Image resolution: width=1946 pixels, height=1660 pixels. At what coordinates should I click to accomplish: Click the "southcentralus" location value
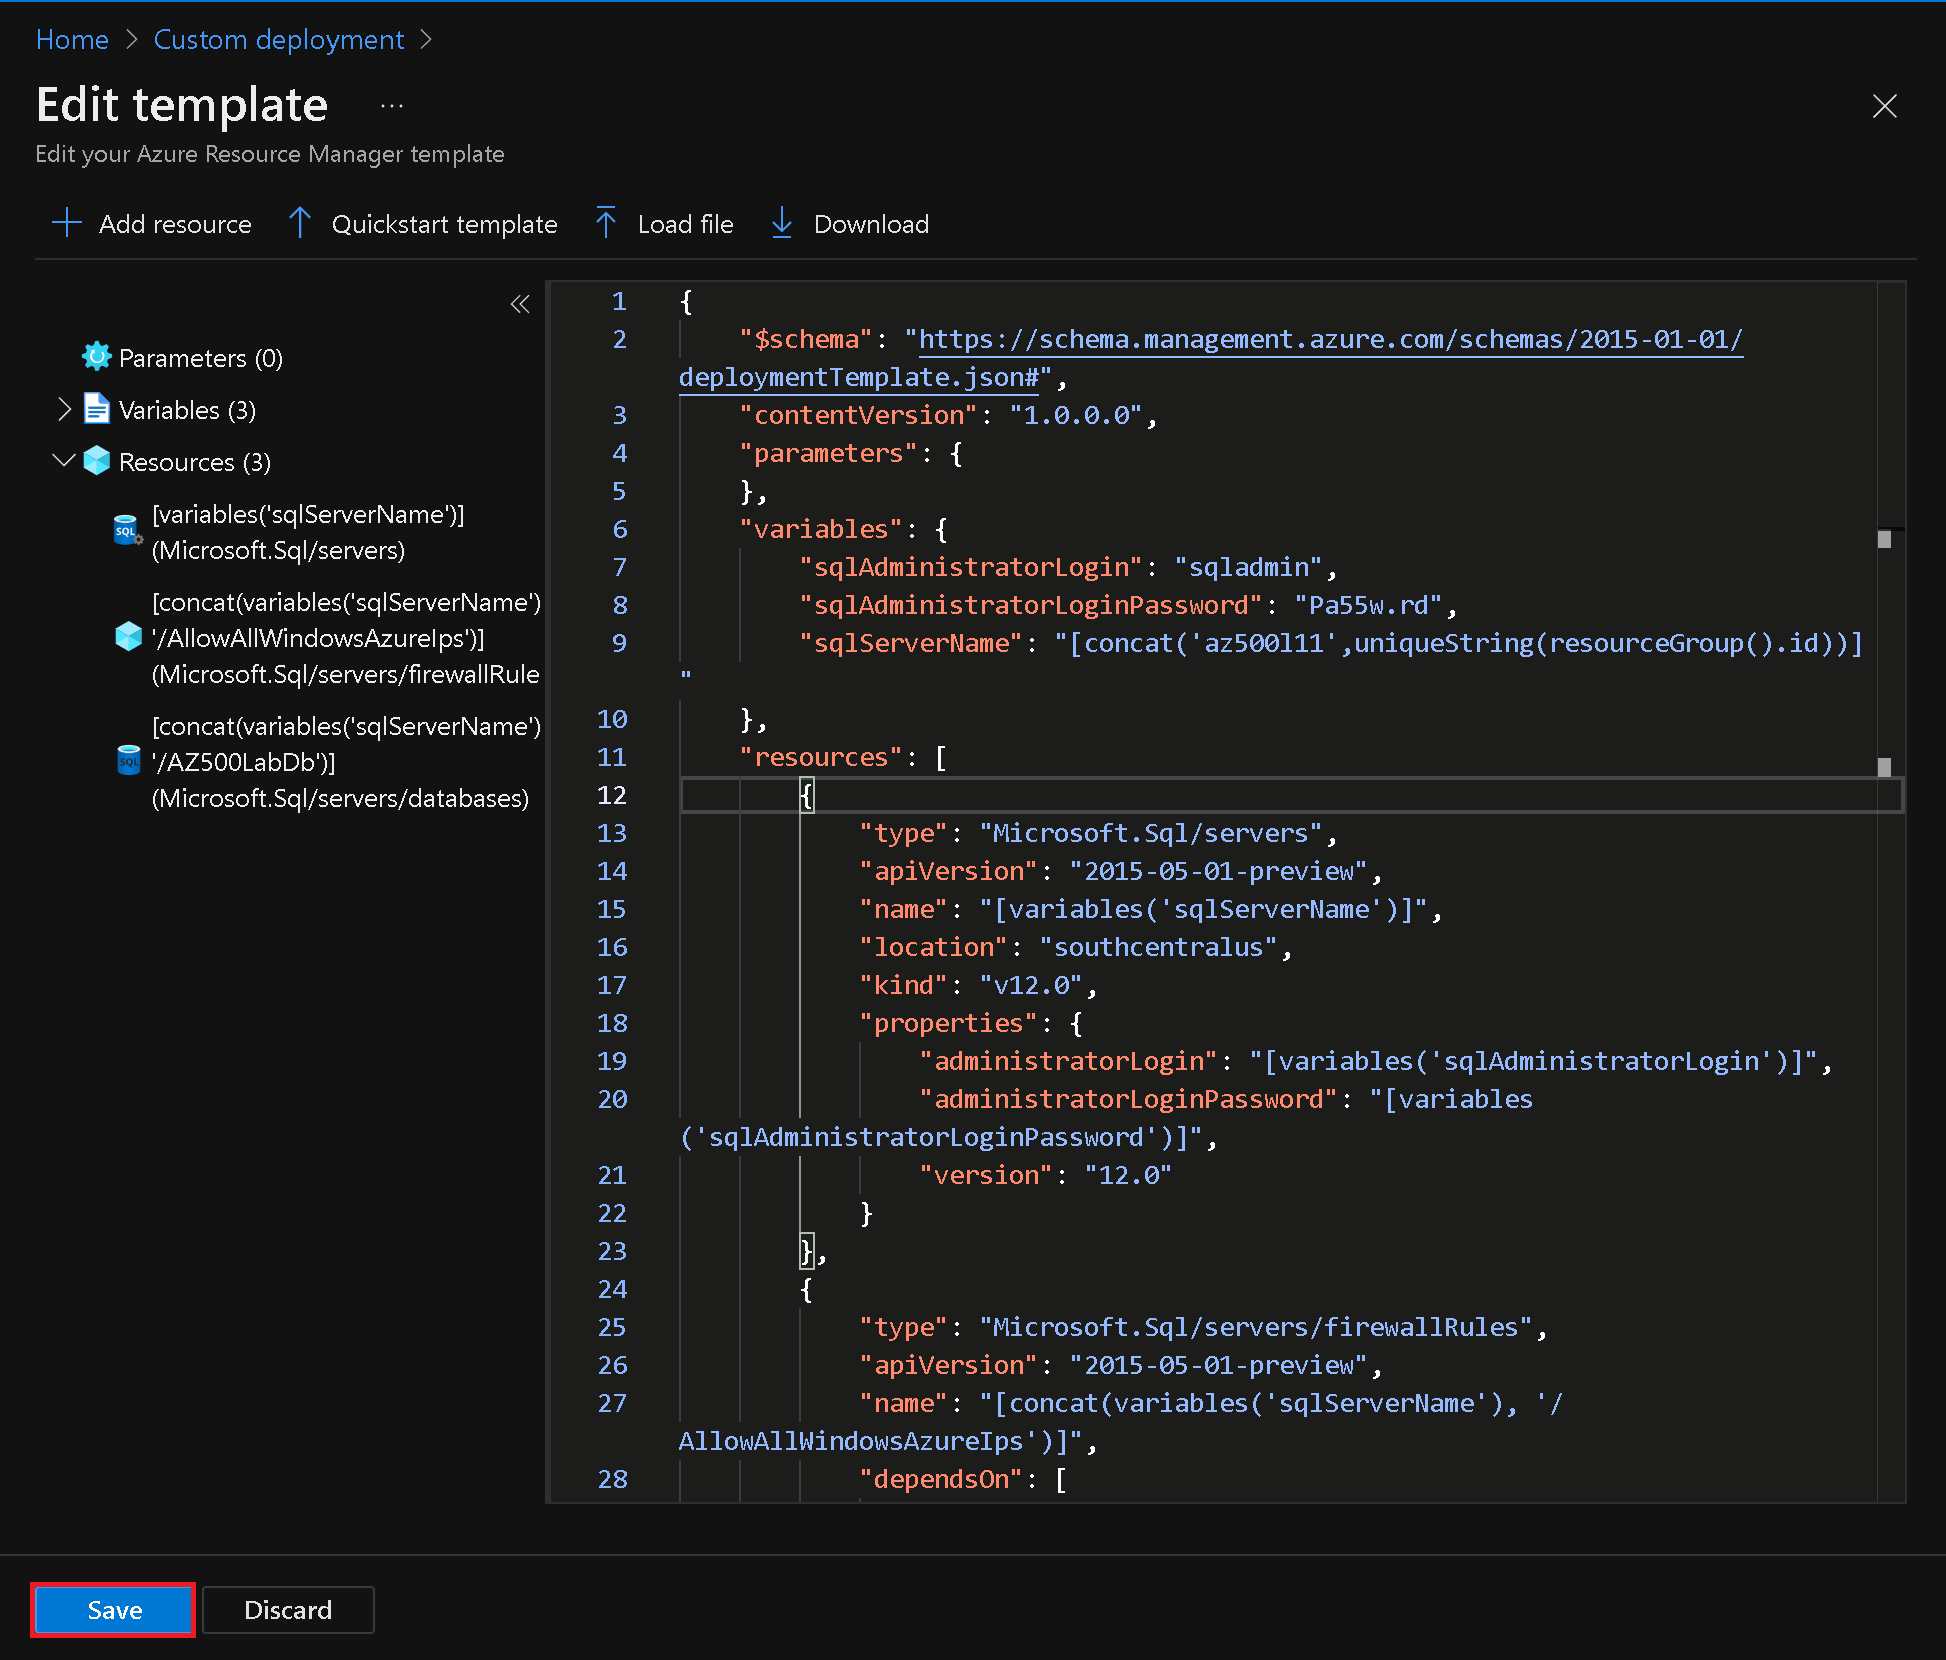pyautogui.click(x=1159, y=947)
